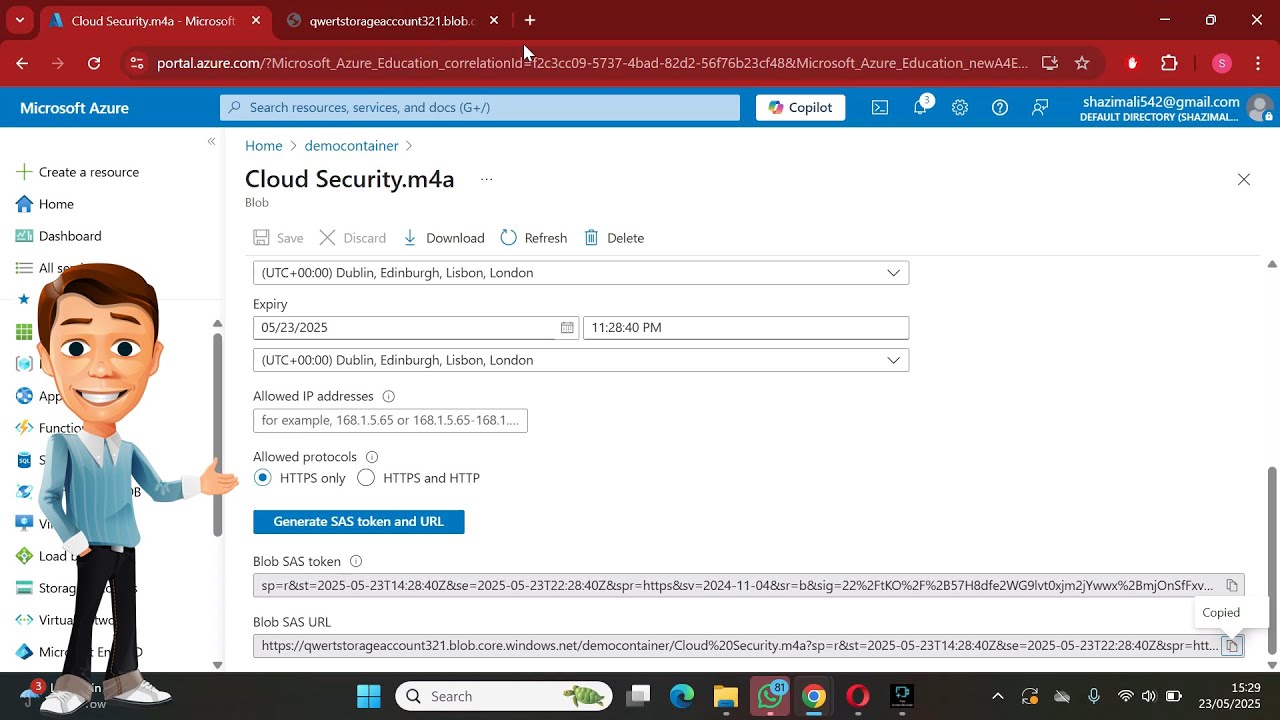Click the expiry time field 11:28:40 PM
This screenshot has width=1280, height=720.
point(746,328)
